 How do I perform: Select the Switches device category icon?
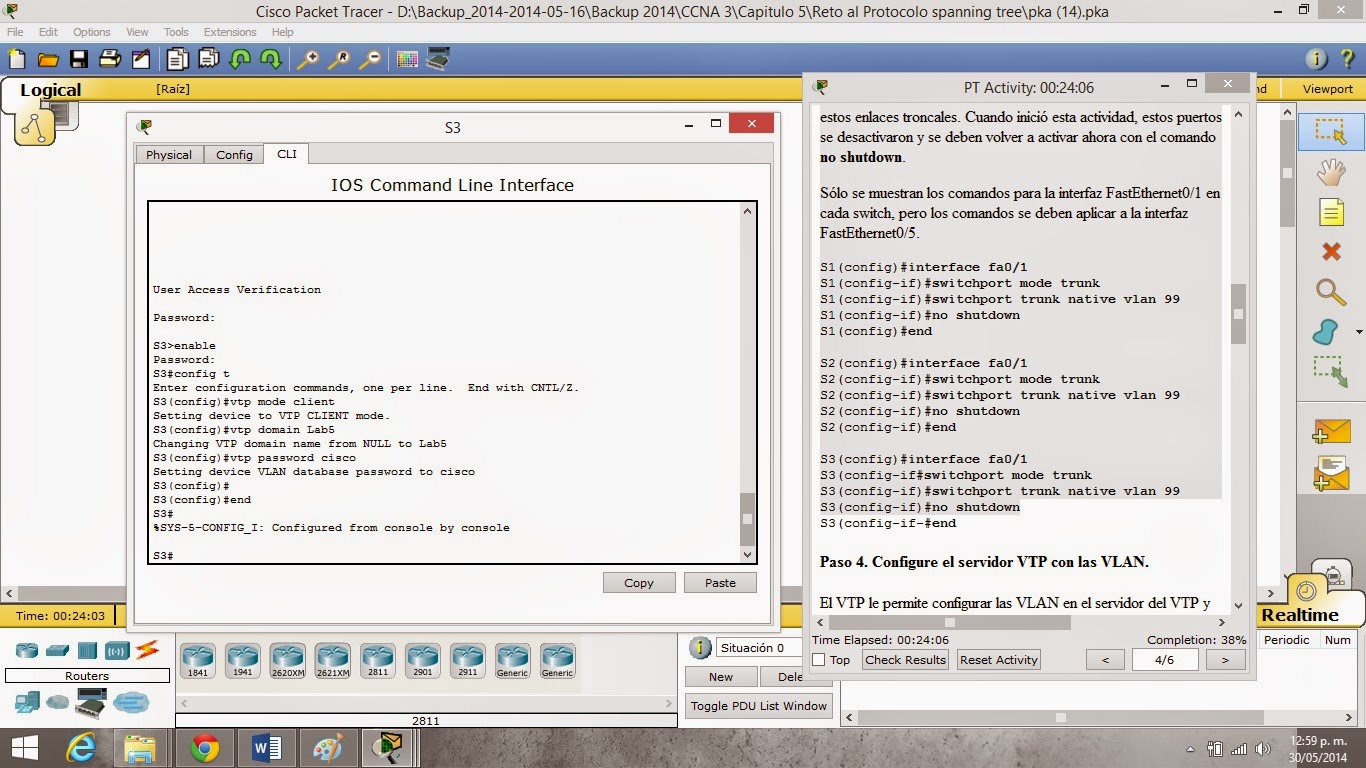(57, 650)
